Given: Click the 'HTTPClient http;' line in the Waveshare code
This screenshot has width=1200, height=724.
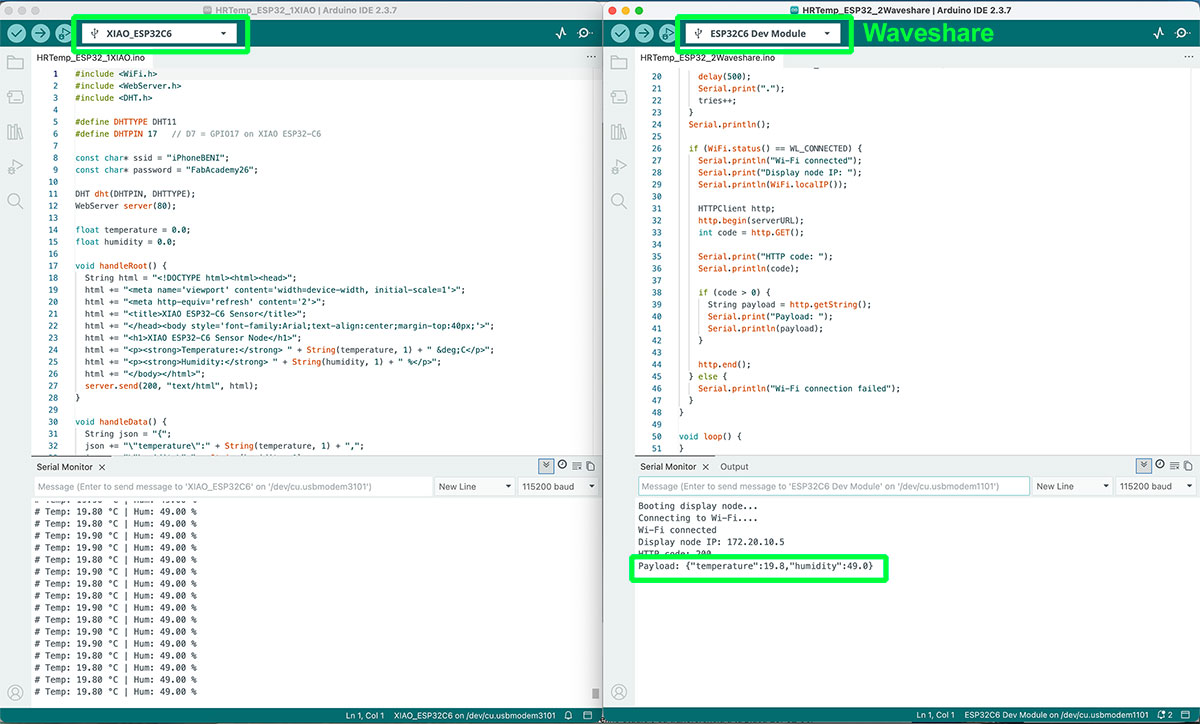Looking at the screenshot, I should (736, 208).
